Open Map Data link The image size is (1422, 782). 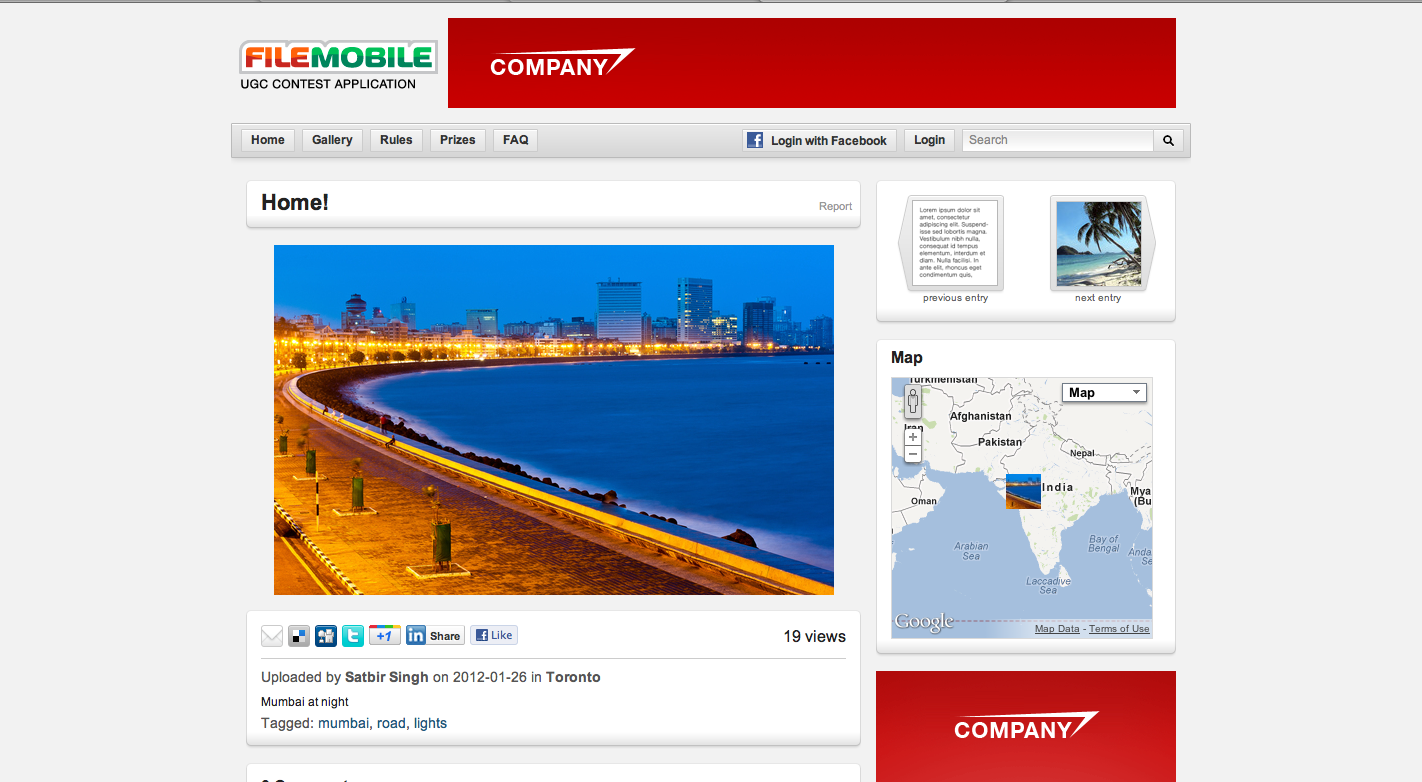1057,629
